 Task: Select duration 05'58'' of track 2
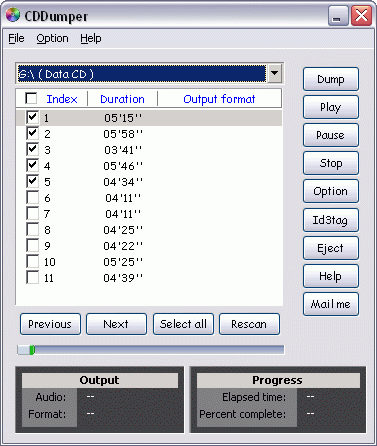tap(123, 134)
